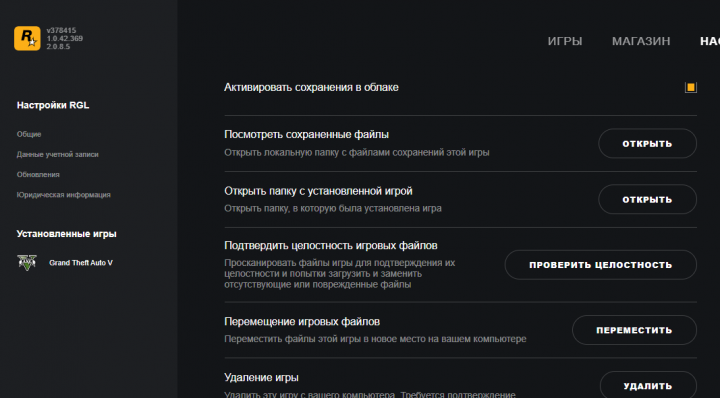Click the Rockstar Games logo icon
The image size is (720, 398).
(x=27, y=38)
